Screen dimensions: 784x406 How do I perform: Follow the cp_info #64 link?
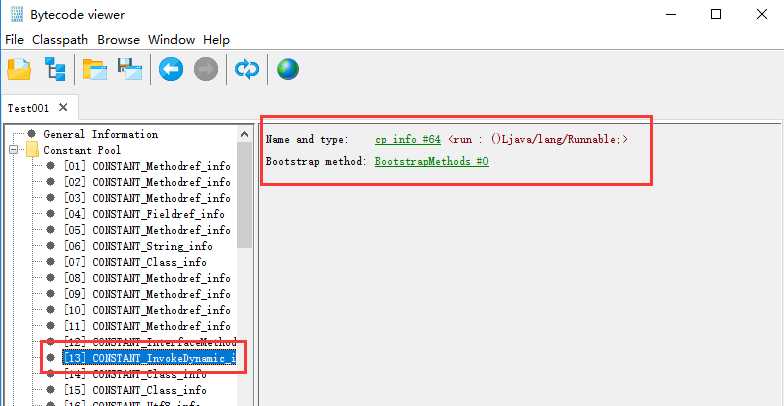click(x=408, y=140)
